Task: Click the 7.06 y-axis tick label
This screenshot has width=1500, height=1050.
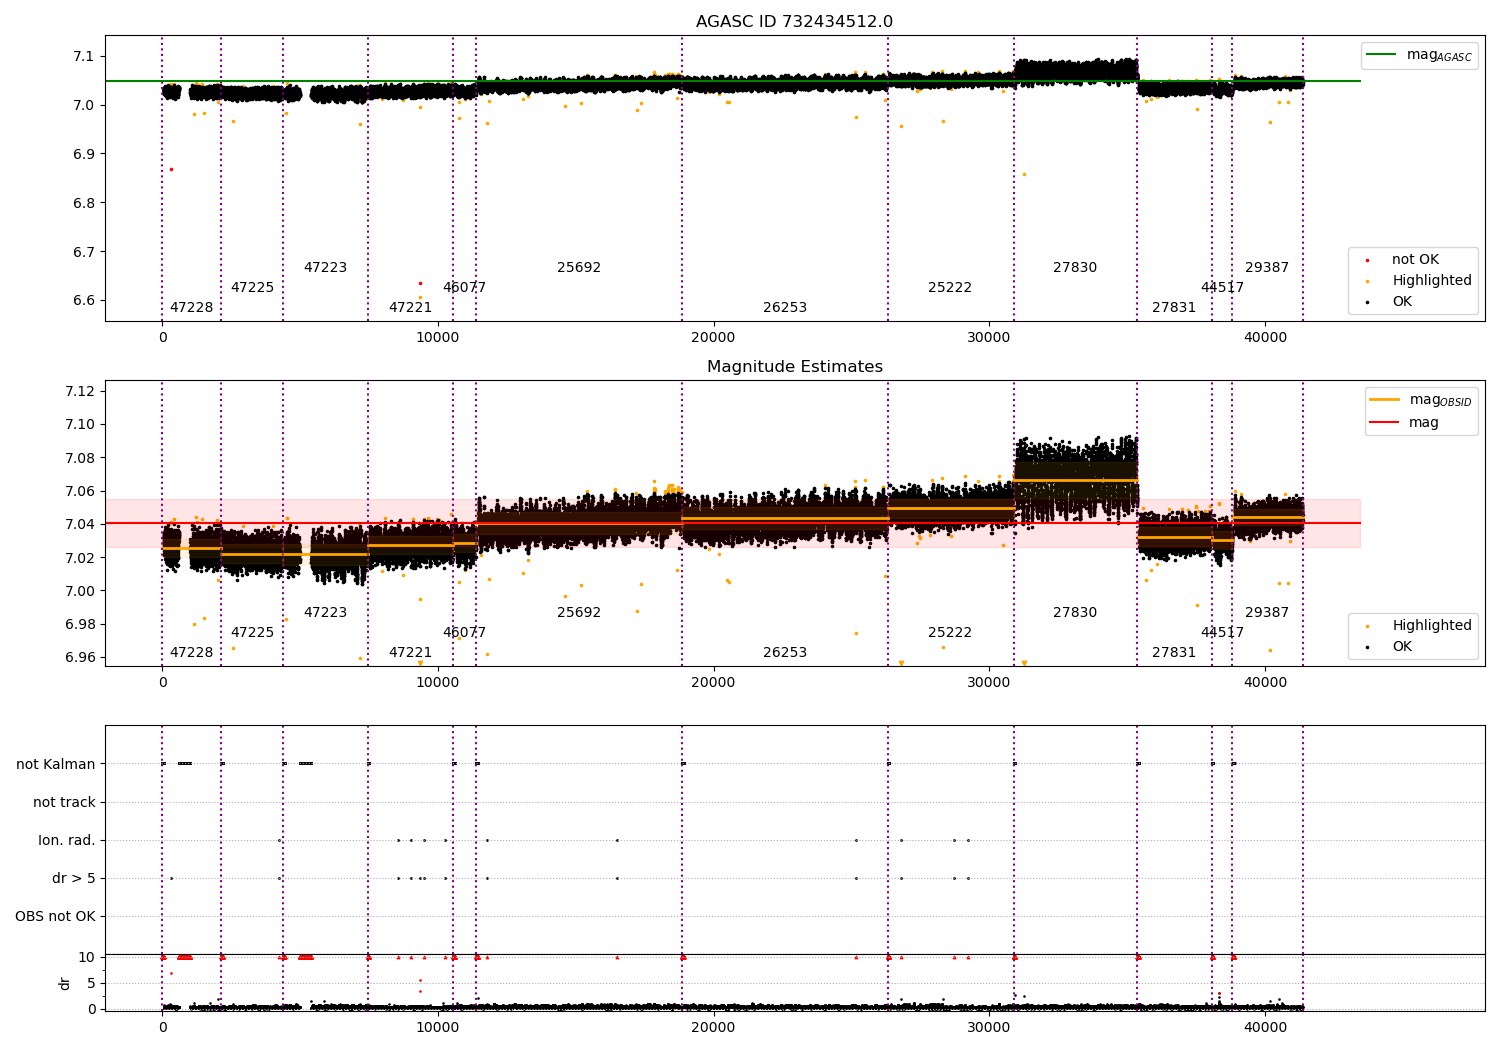Action: pos(79,491)
